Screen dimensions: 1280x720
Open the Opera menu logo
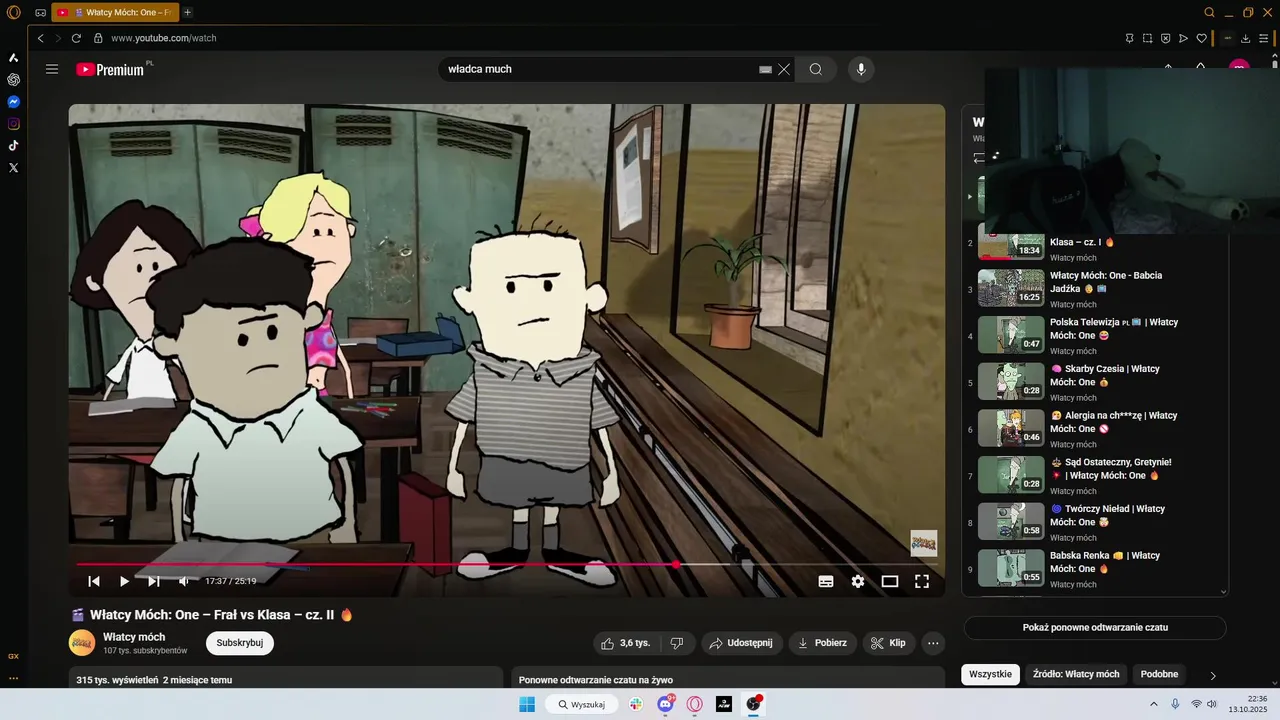14,13
